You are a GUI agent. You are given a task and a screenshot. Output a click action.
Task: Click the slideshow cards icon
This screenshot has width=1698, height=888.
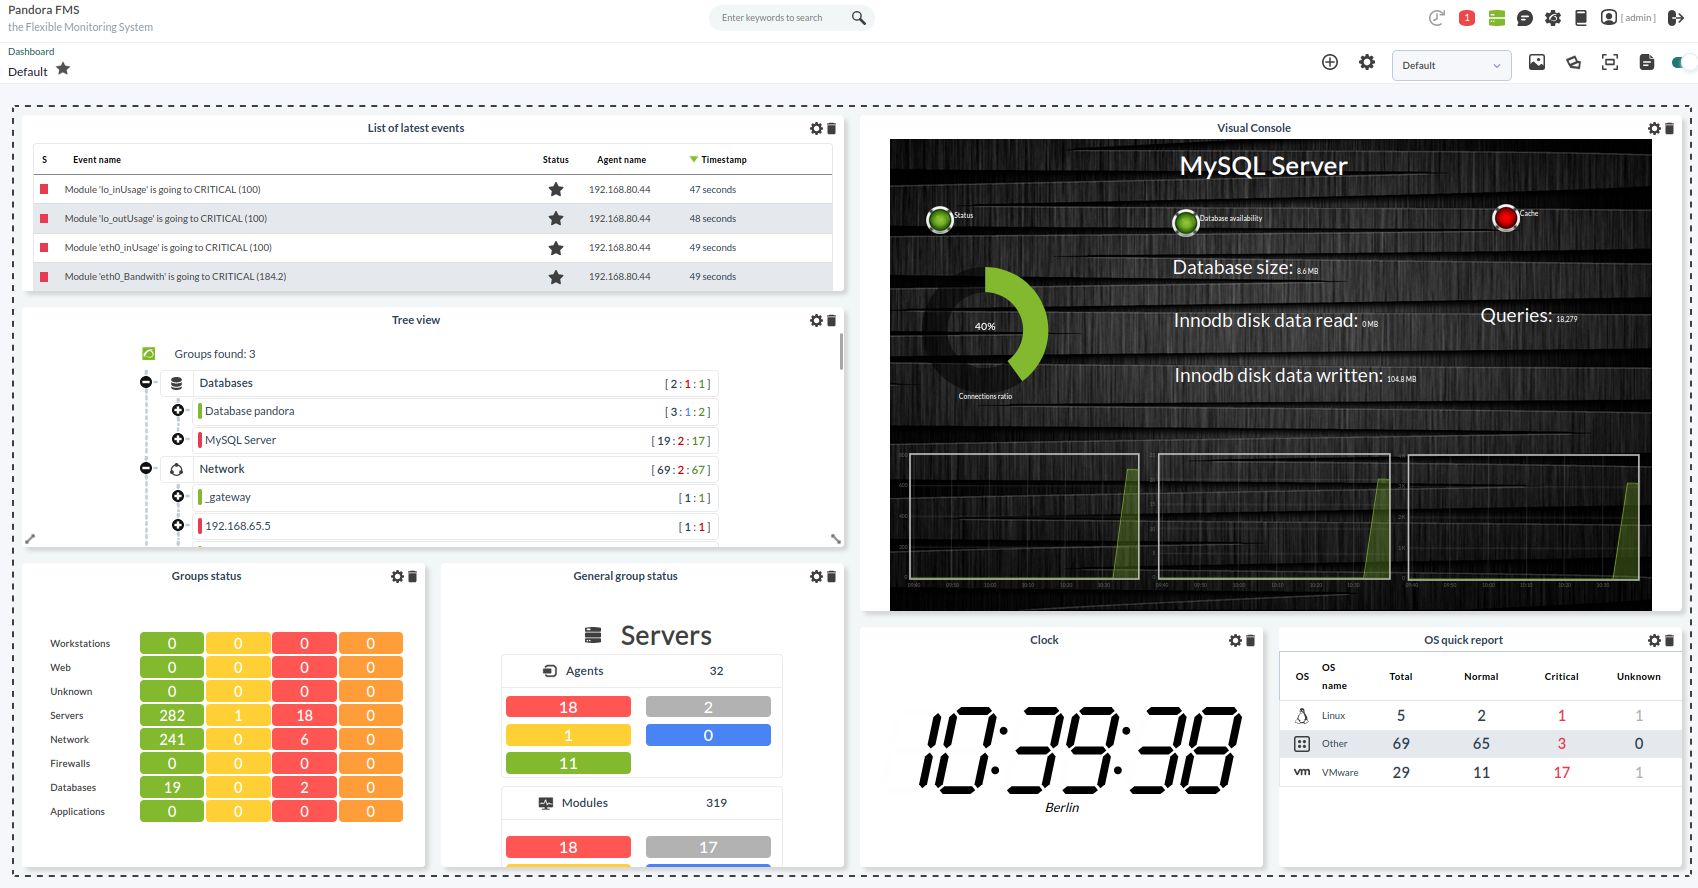click(1573, 62)
